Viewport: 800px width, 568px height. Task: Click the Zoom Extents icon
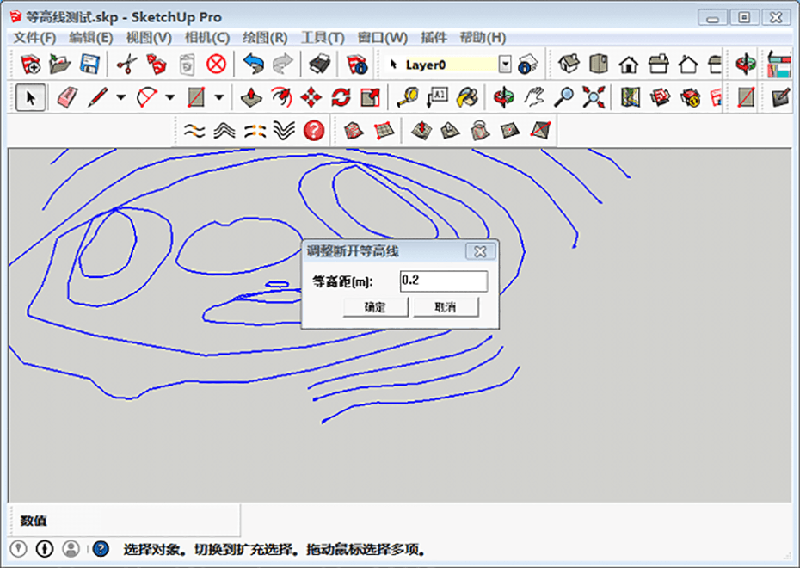595,97
